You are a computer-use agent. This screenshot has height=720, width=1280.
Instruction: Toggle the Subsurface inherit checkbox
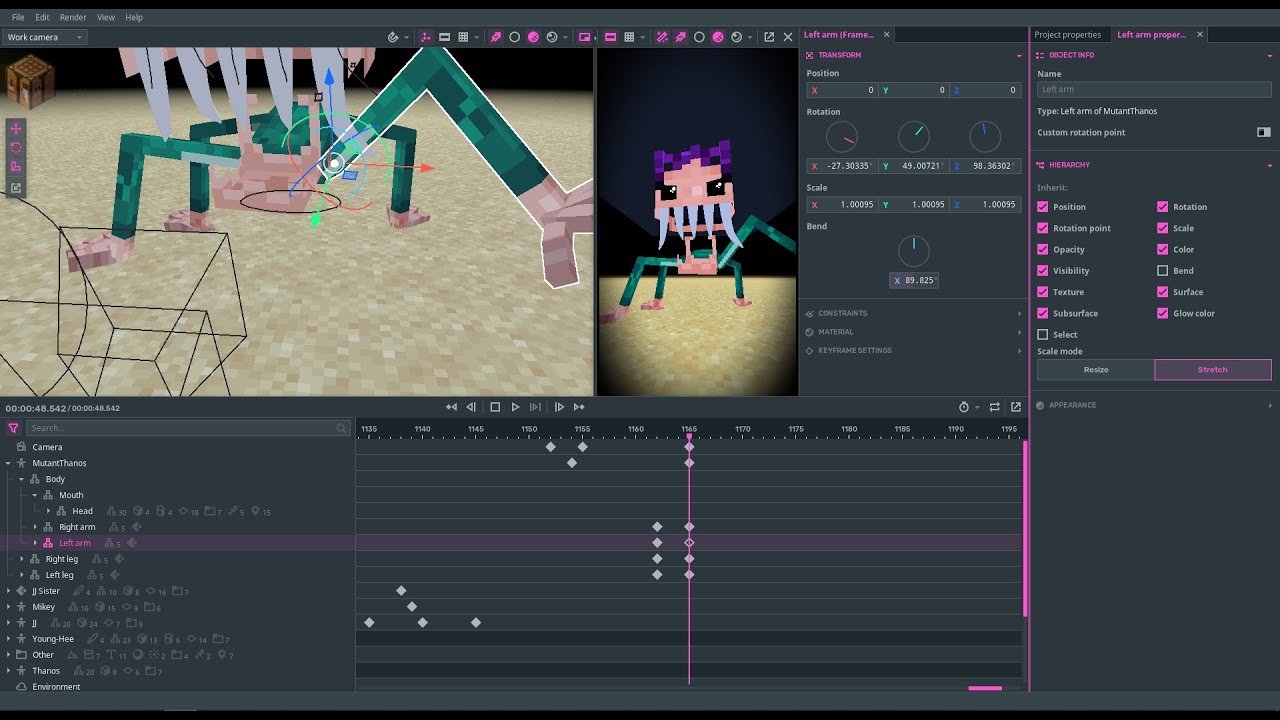[1043, 313]
